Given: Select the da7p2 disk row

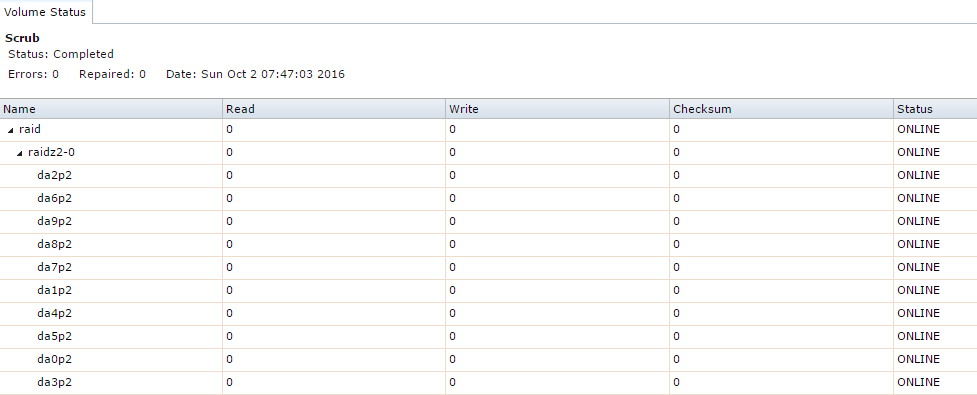Looking at the screenshot, I should tap(488, 267).
